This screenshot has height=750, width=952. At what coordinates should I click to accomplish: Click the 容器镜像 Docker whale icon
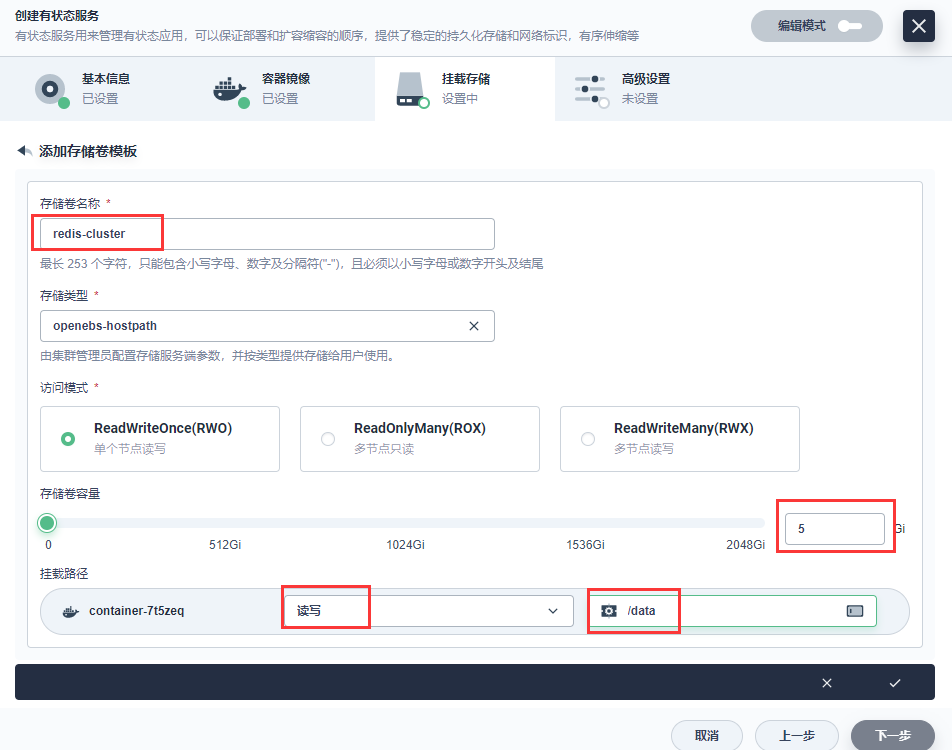click(x=231, y=88)
